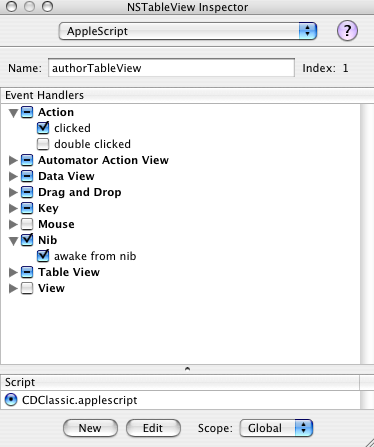
Task: Click the New script button
Action: coord(90,428)
